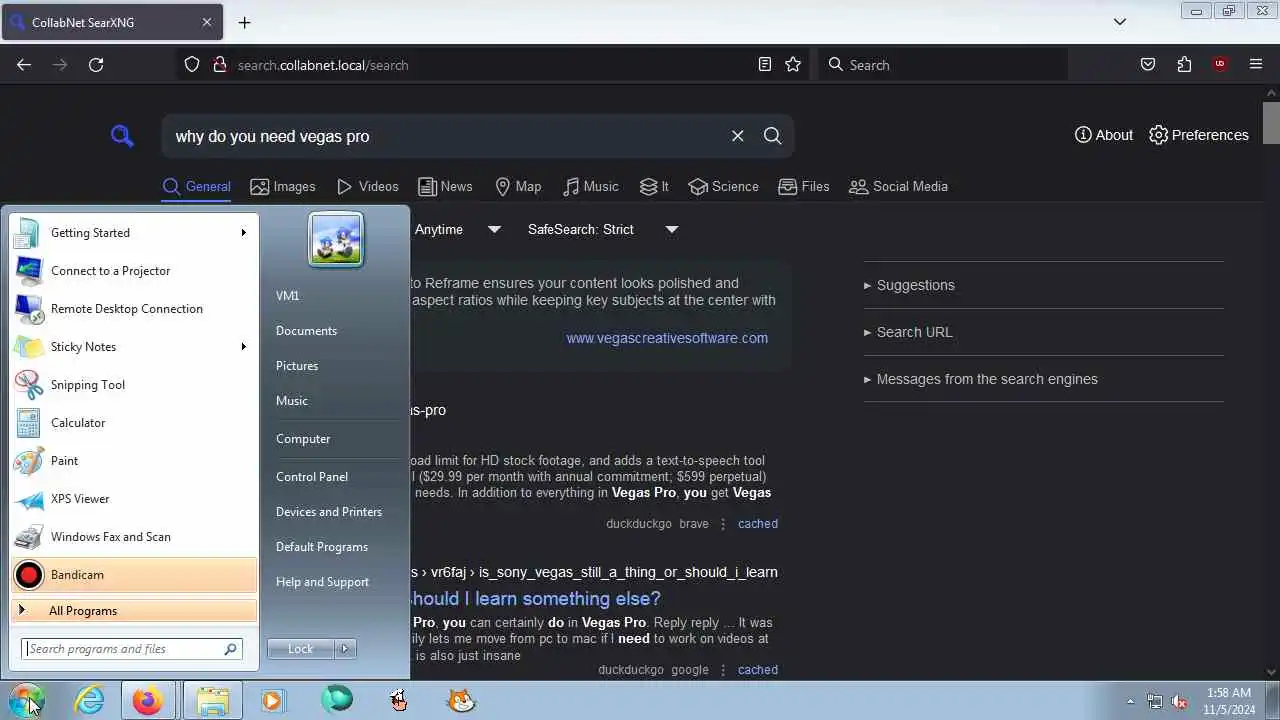This screenshot has width=1280, height=720.
Task: Open Control Panel from Start menu
Action: pos(312,476)
